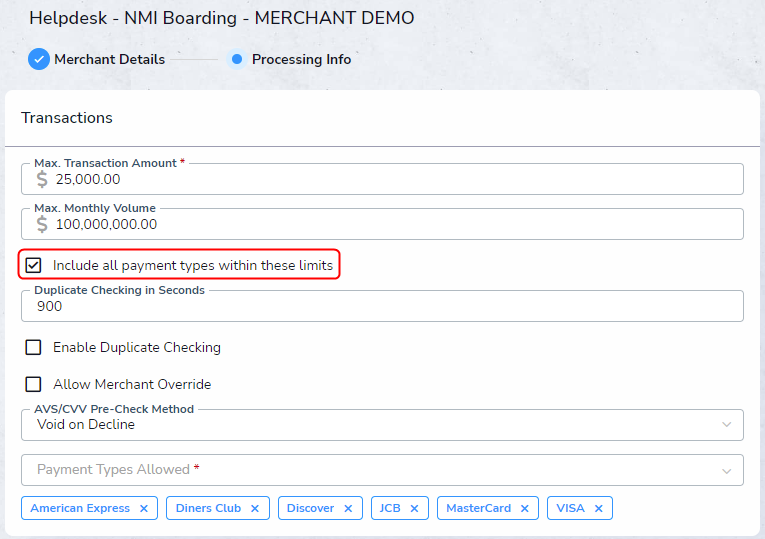Click the VISA chip label
This screenshot has height=539, width=765.
[x=570, y=508]
